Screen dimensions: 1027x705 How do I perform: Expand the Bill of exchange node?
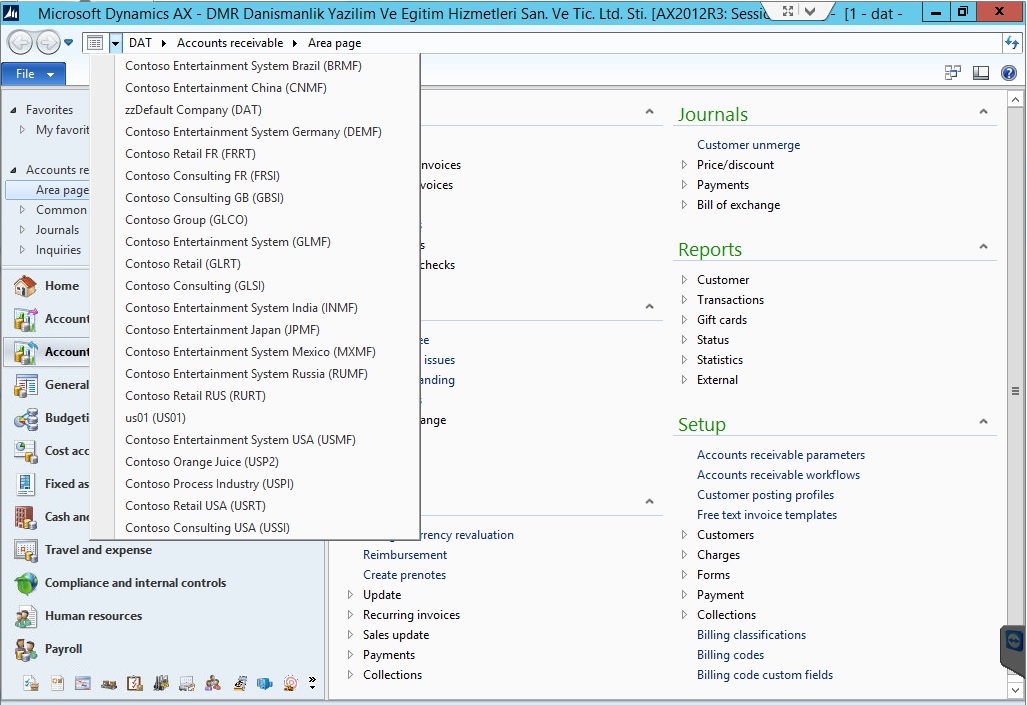[x=684, y=204]
